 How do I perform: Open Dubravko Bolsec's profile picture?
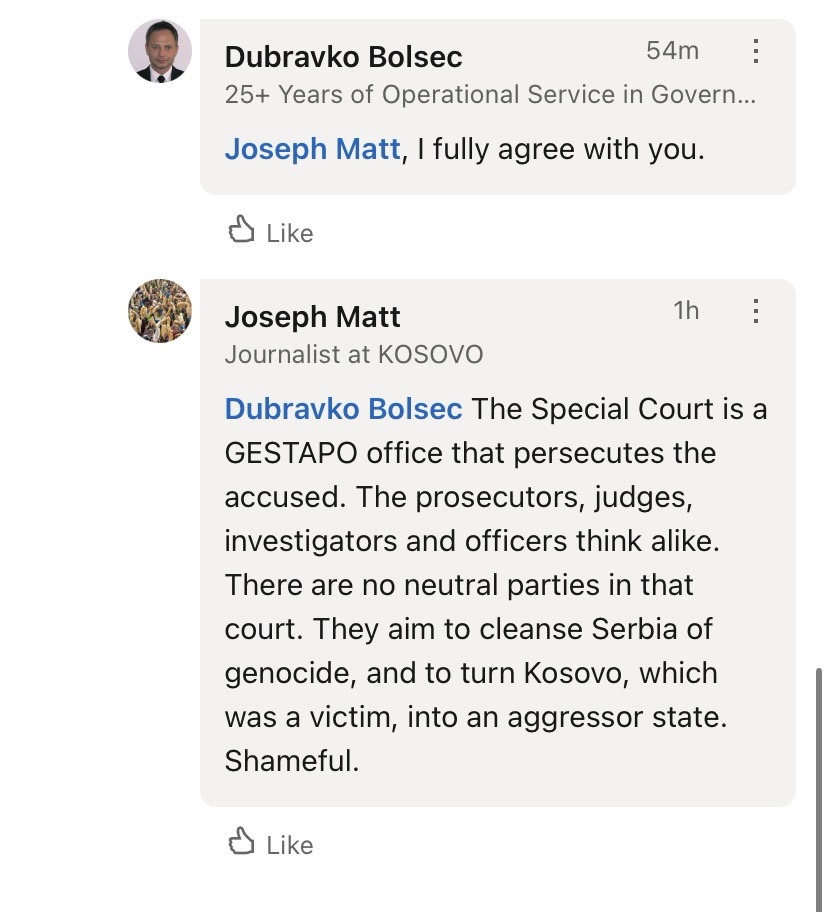click(160, 51)
